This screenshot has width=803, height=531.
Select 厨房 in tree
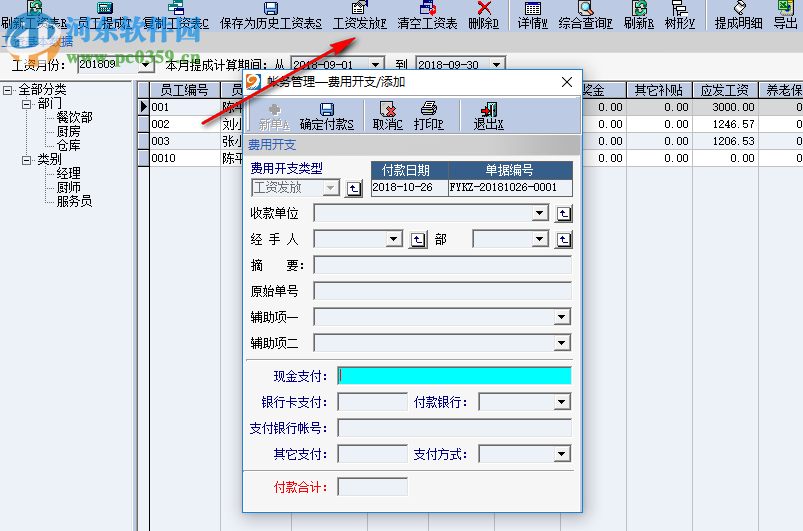(68, 132)
